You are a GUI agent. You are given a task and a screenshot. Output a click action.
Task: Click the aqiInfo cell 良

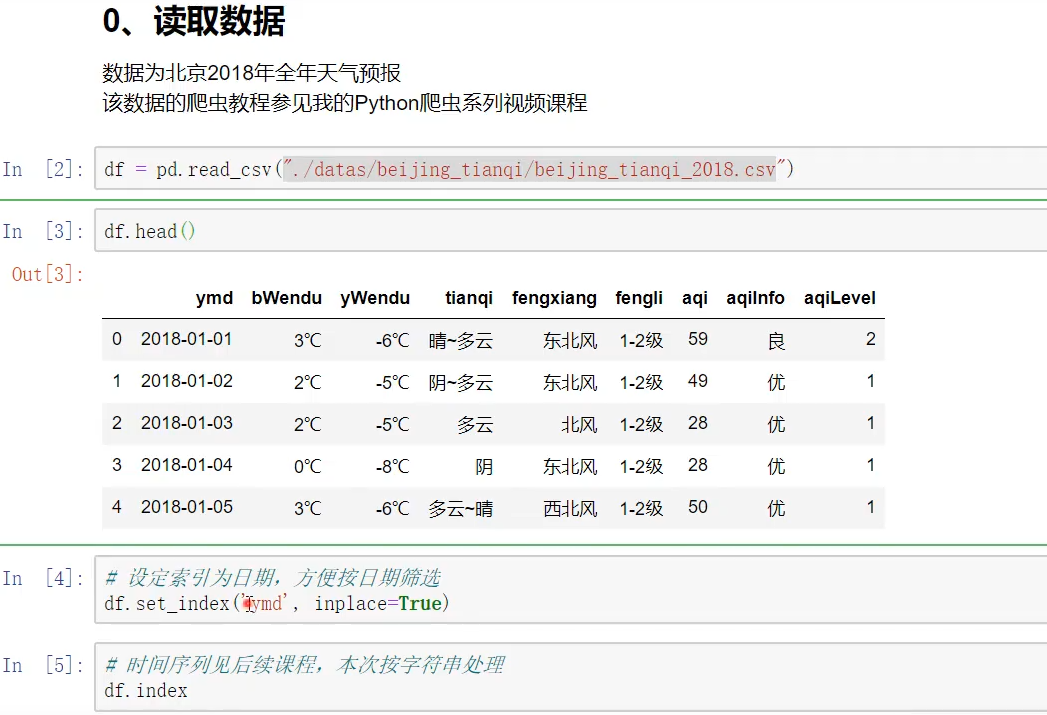[x=776, y=341]
